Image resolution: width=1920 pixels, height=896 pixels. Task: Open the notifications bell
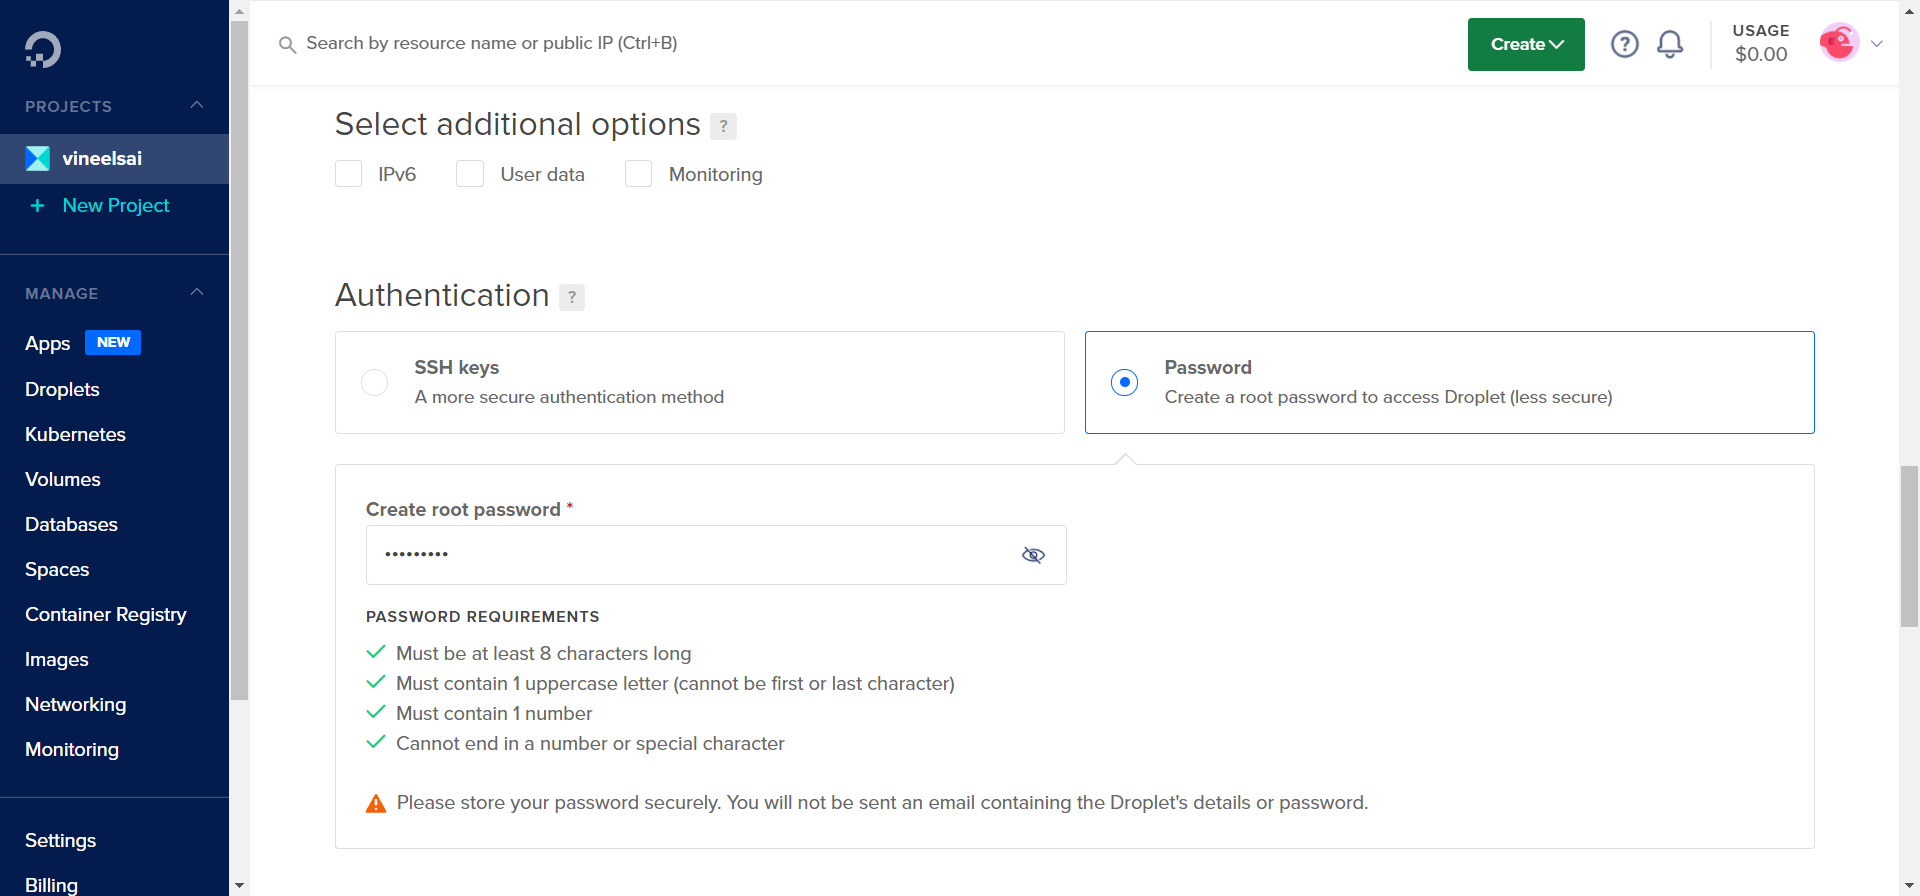[1669, 44]
